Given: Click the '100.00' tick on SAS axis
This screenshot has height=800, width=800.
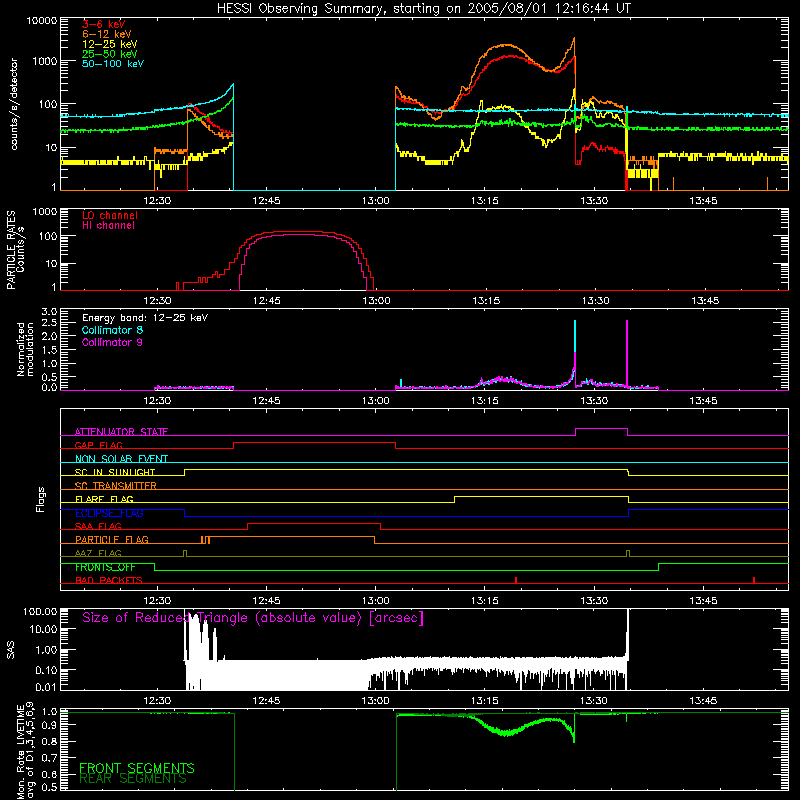Looking at the screenshot, I should (40, 611).
